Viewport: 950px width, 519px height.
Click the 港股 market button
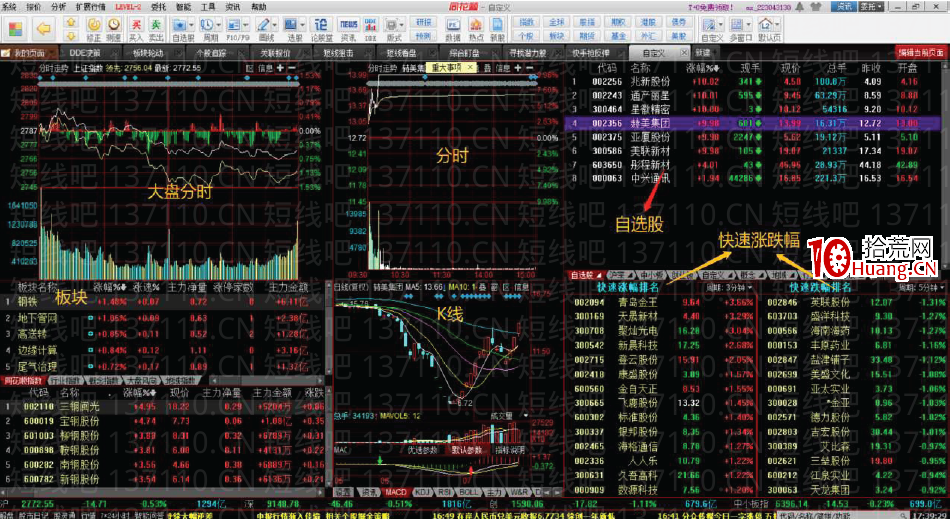pyautogui.click(x=648, y=22)
